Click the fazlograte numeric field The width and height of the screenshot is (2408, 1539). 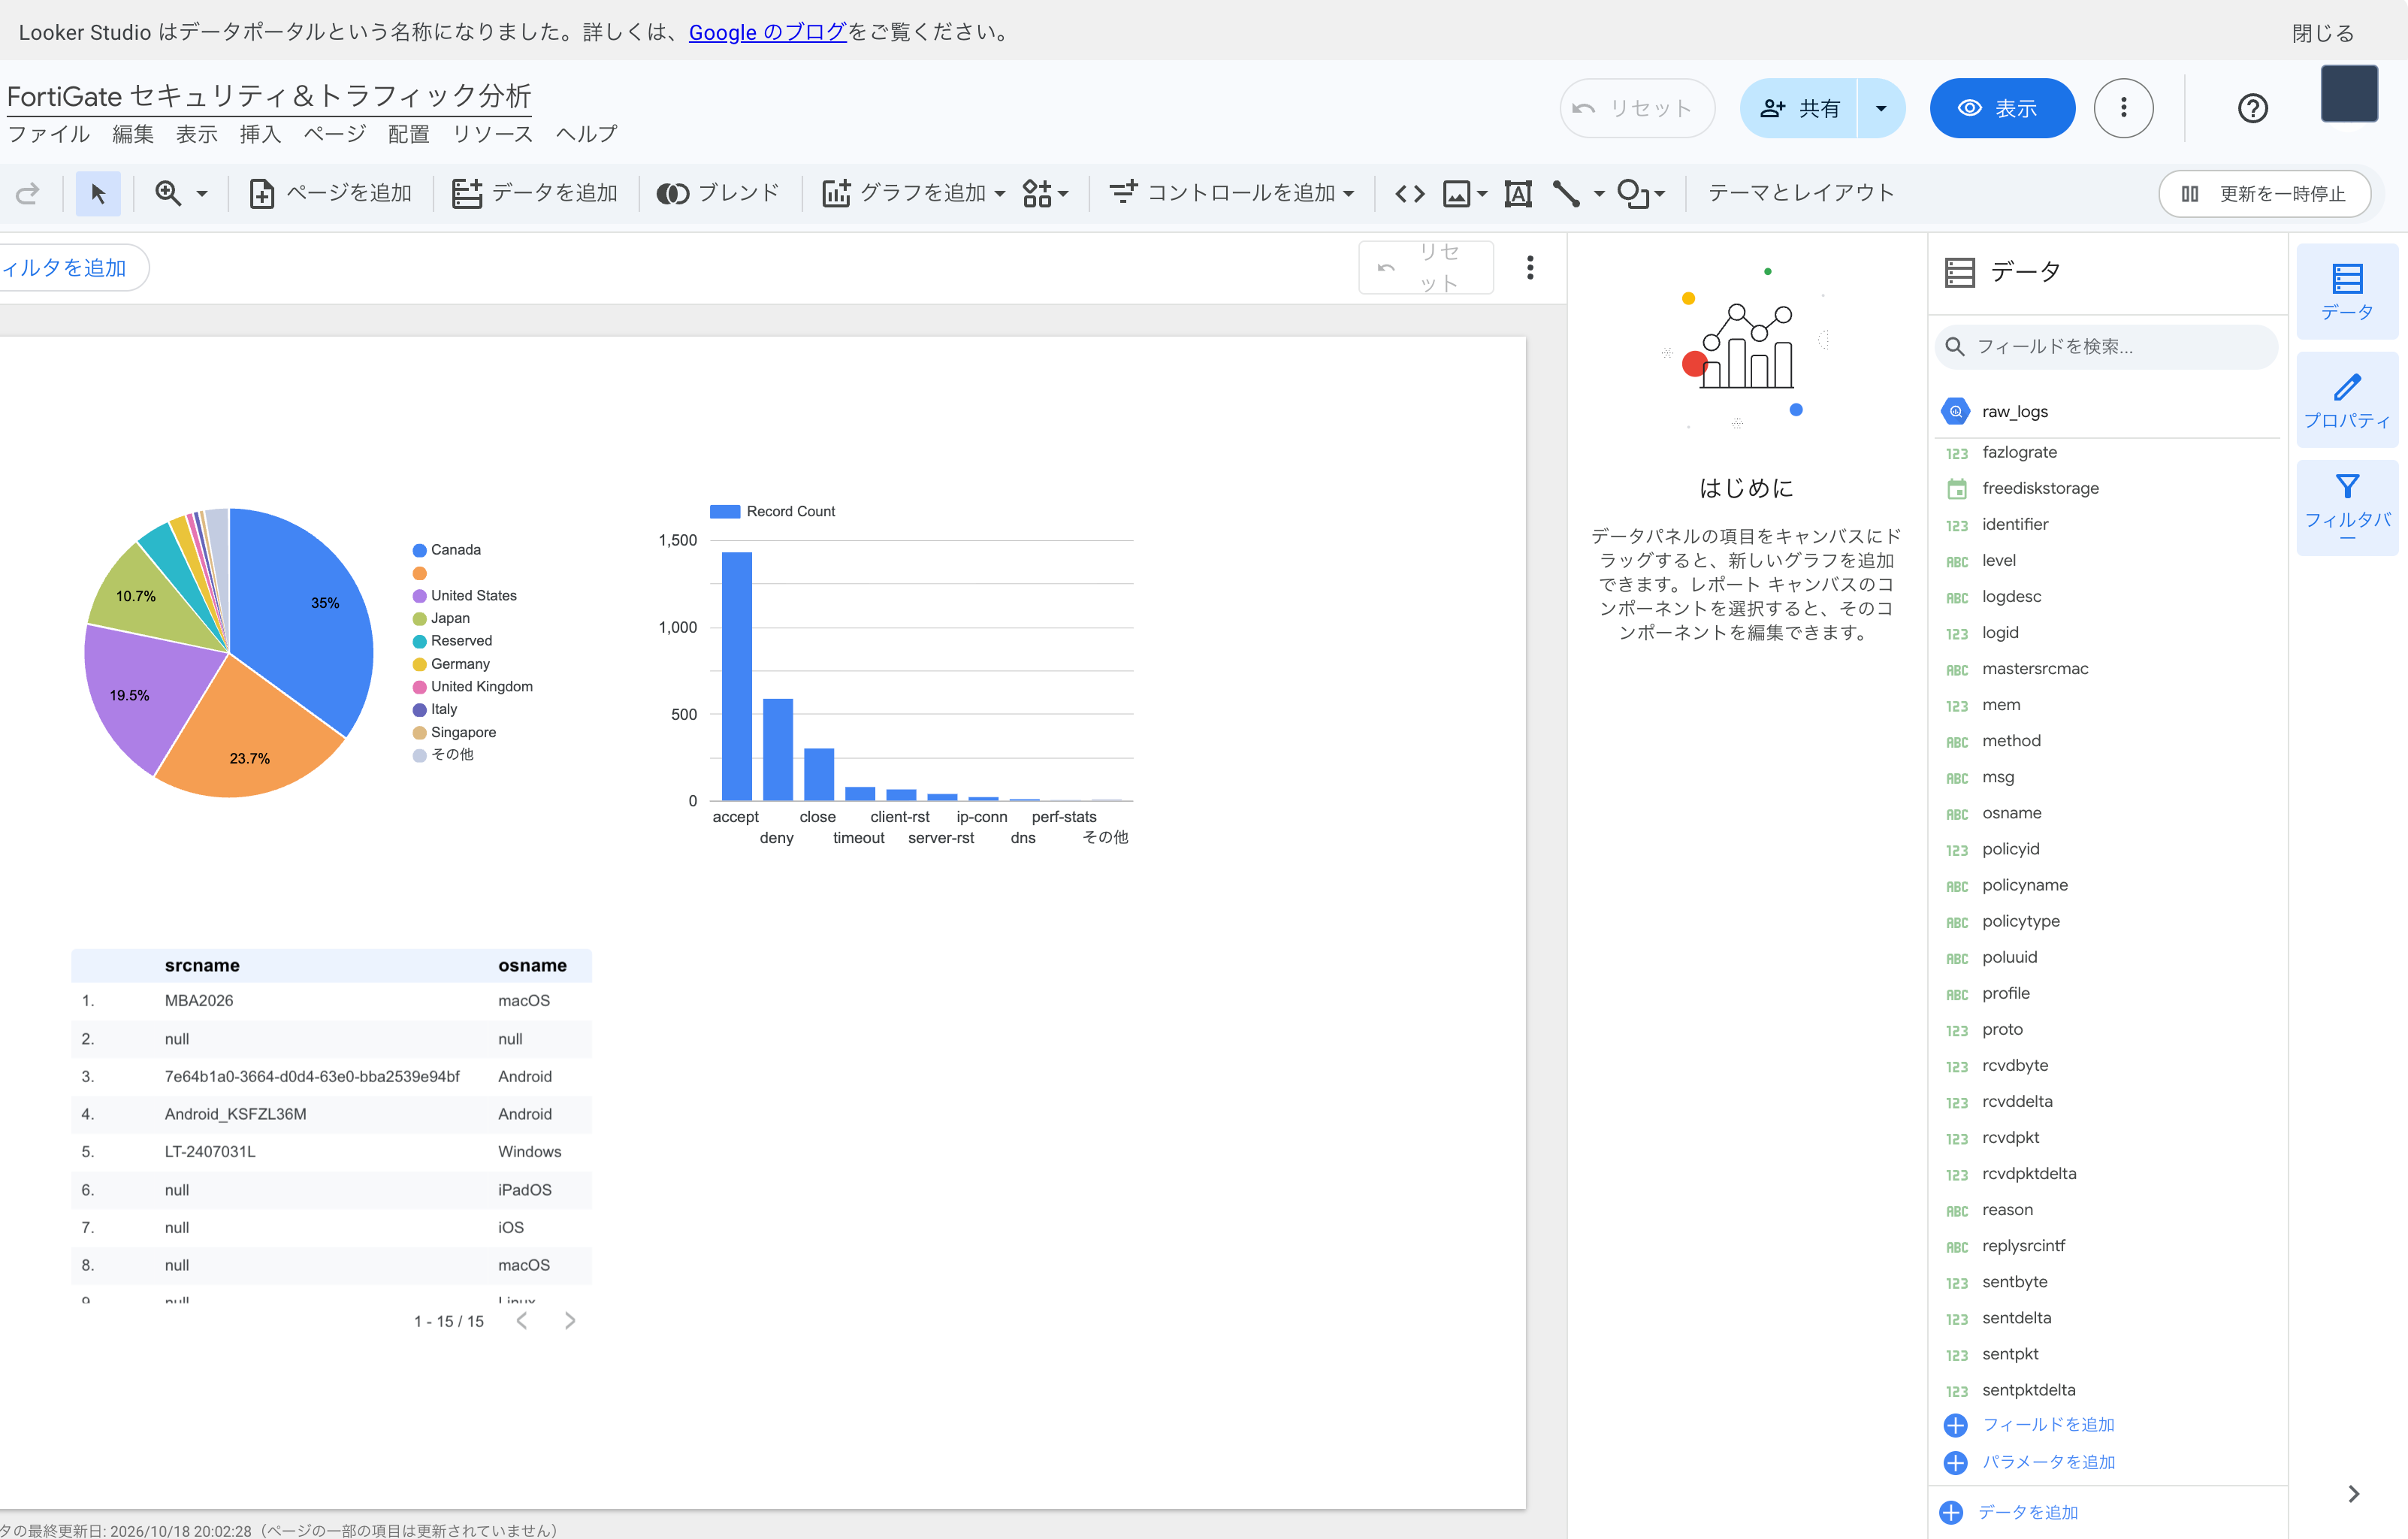pos(2107,452)
